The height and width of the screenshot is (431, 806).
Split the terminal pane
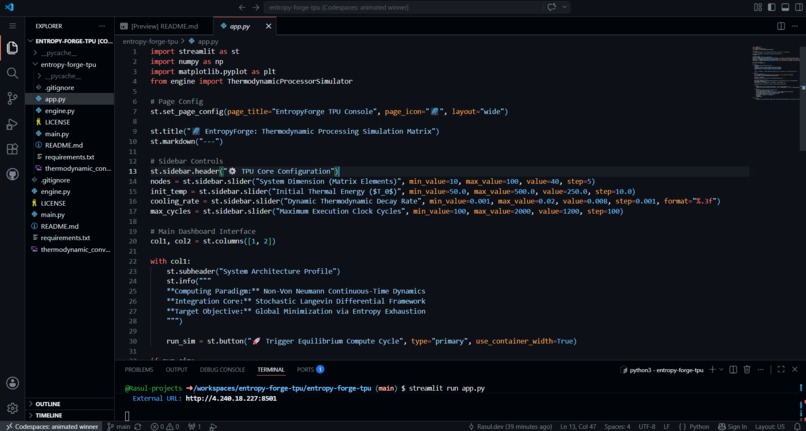734,370
